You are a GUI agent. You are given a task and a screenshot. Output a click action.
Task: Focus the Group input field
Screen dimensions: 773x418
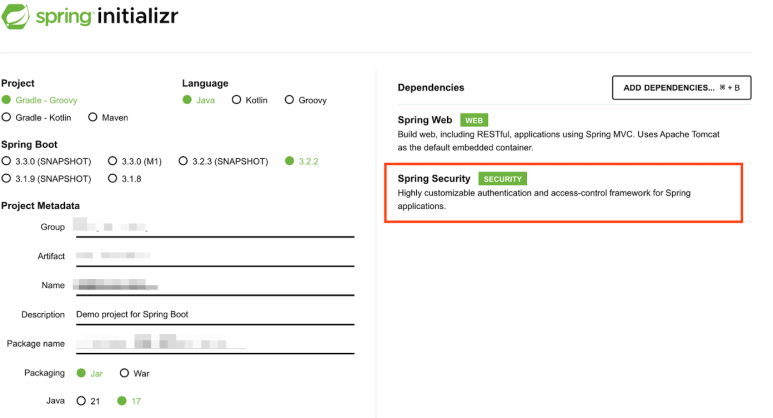coord(215,227)
